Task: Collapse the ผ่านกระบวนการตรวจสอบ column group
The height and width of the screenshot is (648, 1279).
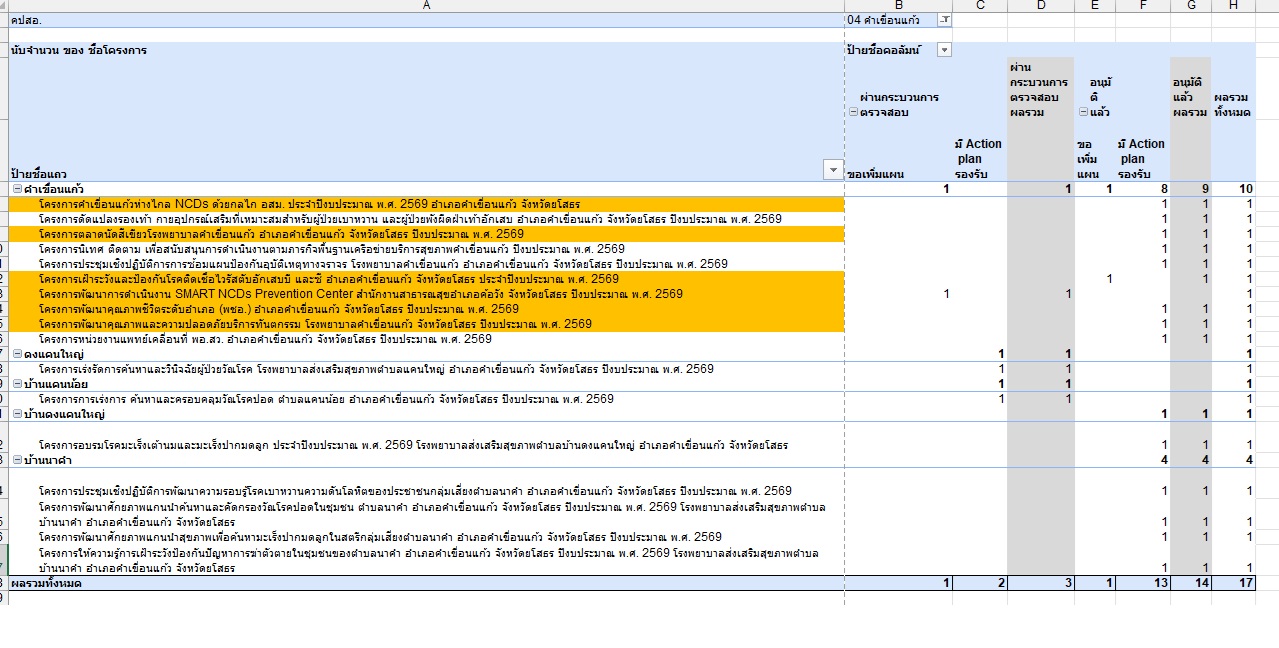Action: click(853, 113)
